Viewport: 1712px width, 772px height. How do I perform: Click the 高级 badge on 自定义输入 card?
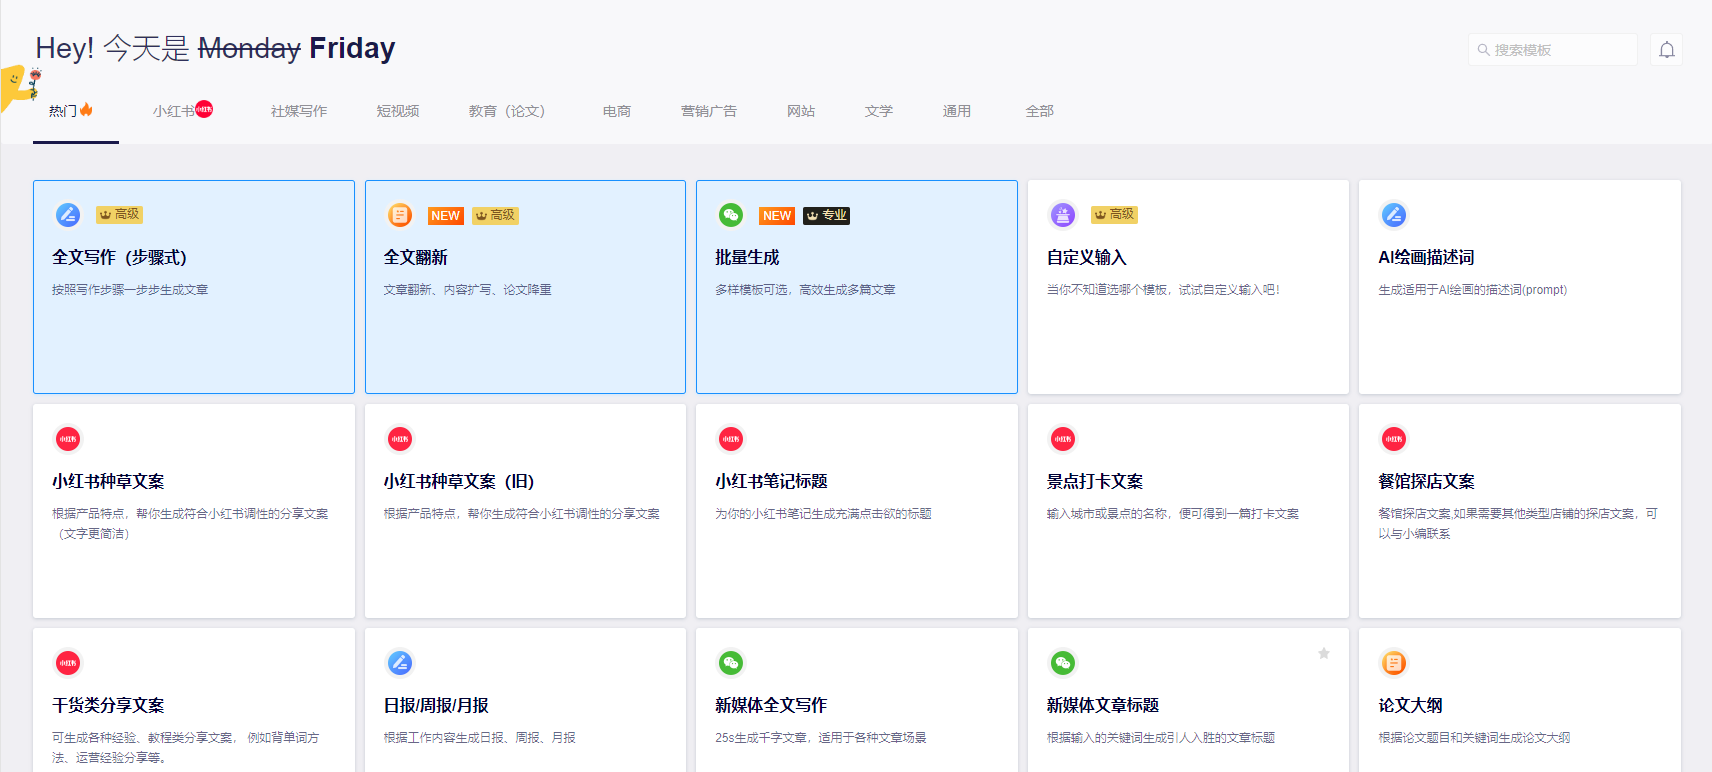[1114, 214]
